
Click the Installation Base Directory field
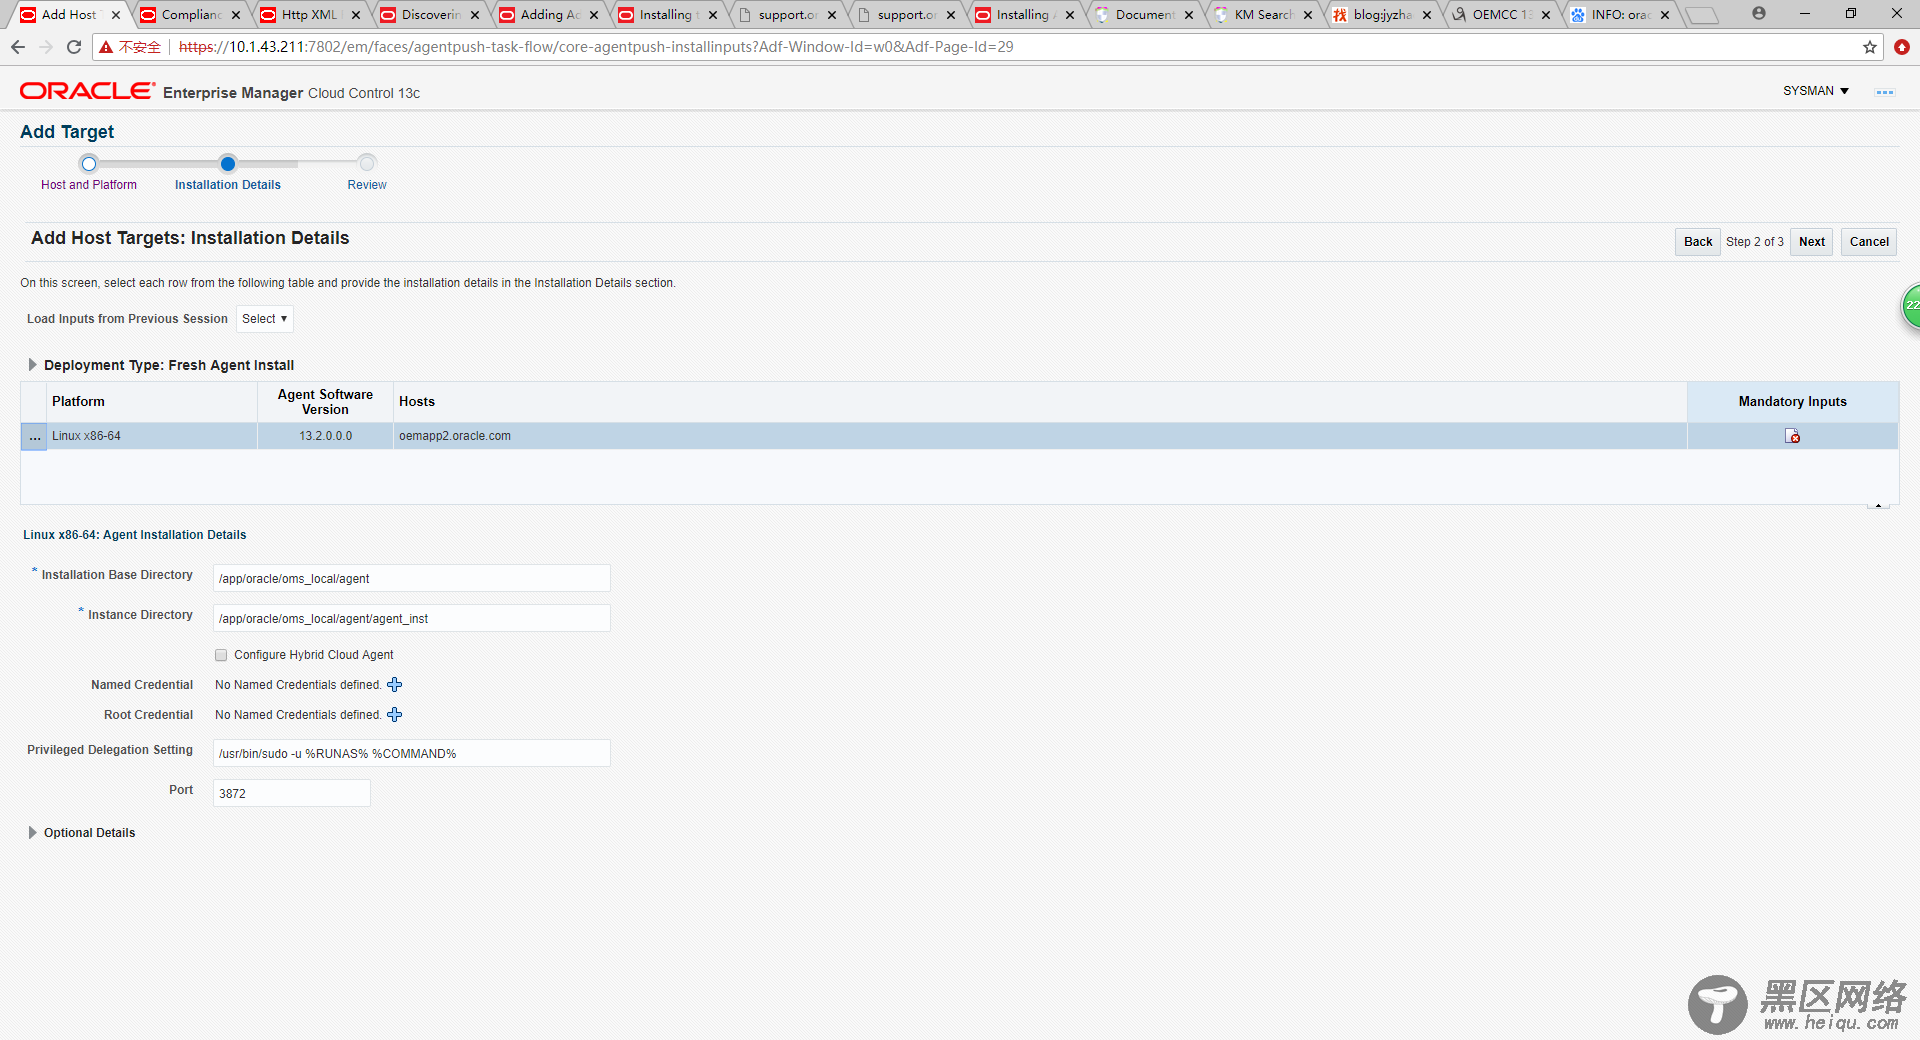[411, 578]
